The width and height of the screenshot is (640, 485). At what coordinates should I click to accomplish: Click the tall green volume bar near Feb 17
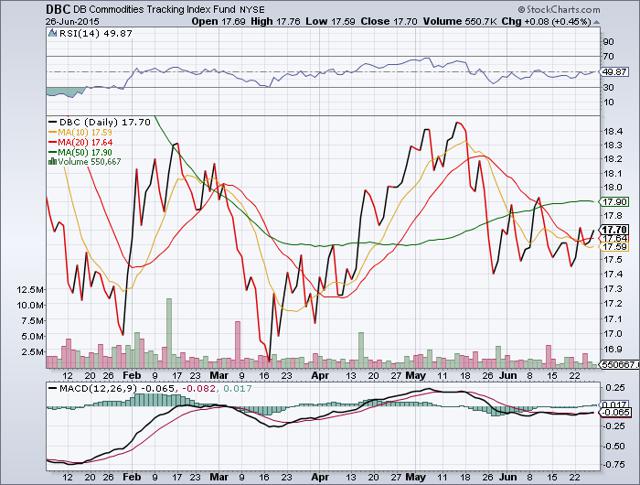click(x=169, y=333)
